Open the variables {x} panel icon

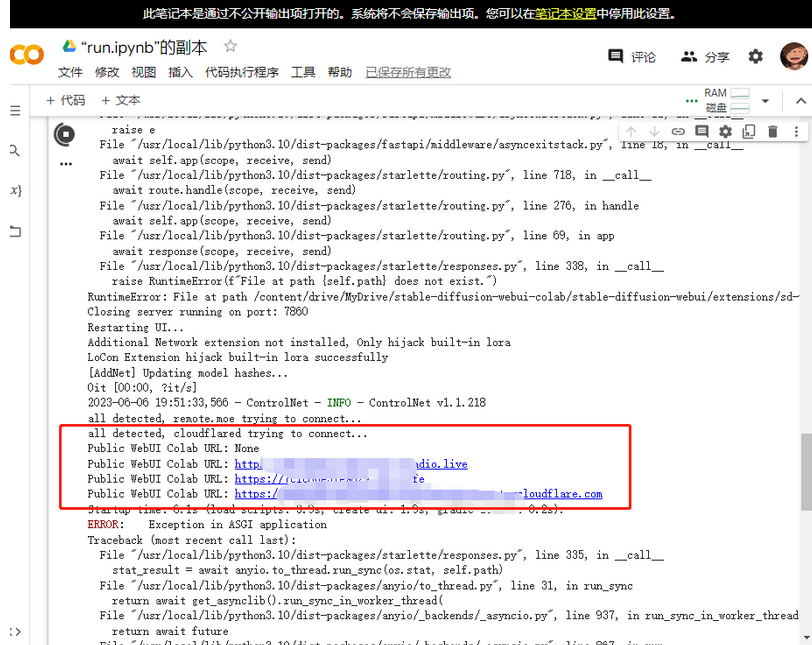[x=16, y=190]
